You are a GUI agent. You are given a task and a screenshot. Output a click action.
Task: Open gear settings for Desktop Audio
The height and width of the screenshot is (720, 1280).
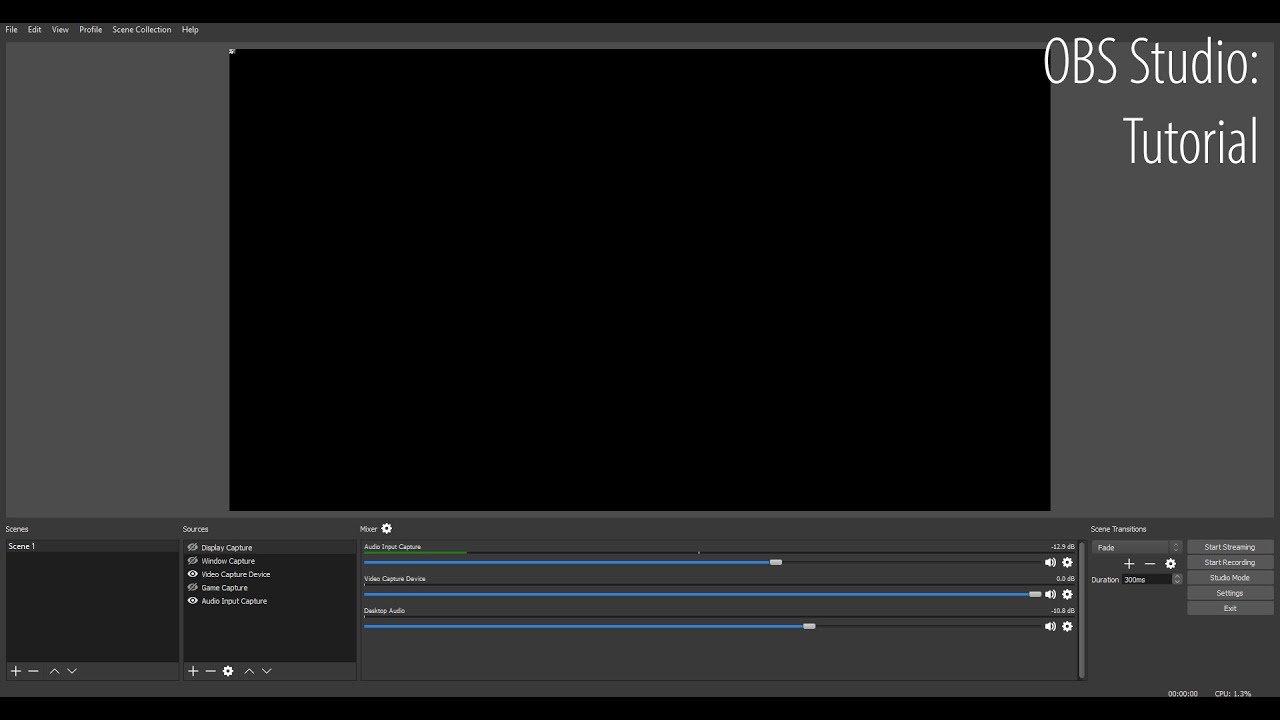[x=1067, y=626]
